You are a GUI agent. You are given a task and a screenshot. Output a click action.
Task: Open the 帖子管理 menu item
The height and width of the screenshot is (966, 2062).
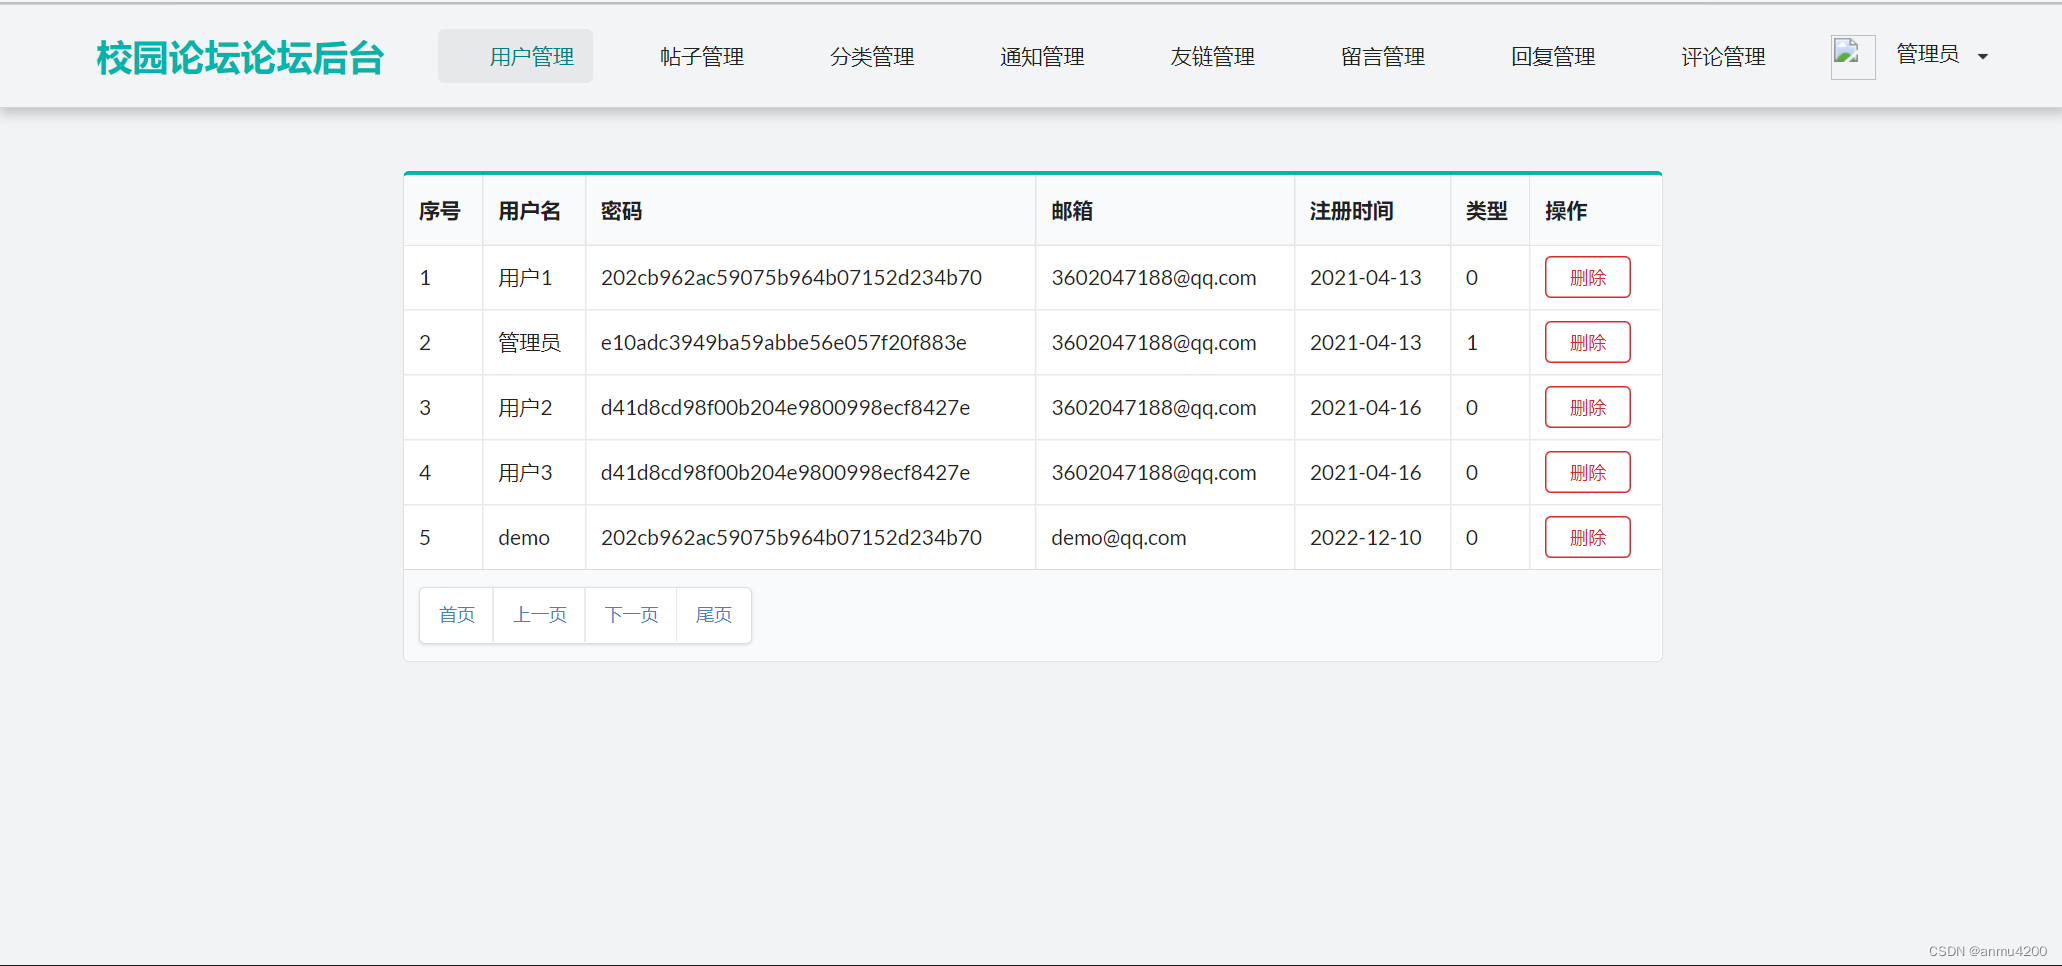point(702,57)
